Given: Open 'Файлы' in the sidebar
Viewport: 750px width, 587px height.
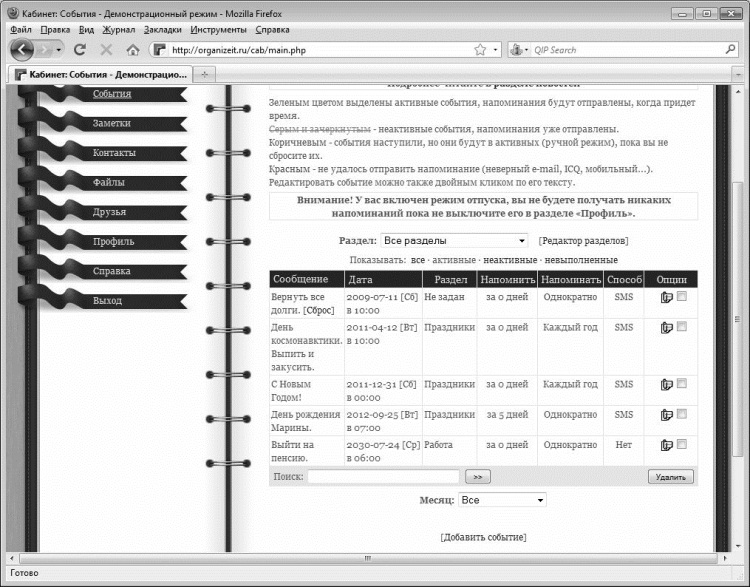Looking at the screenshot, I should (x=109, y=183).
